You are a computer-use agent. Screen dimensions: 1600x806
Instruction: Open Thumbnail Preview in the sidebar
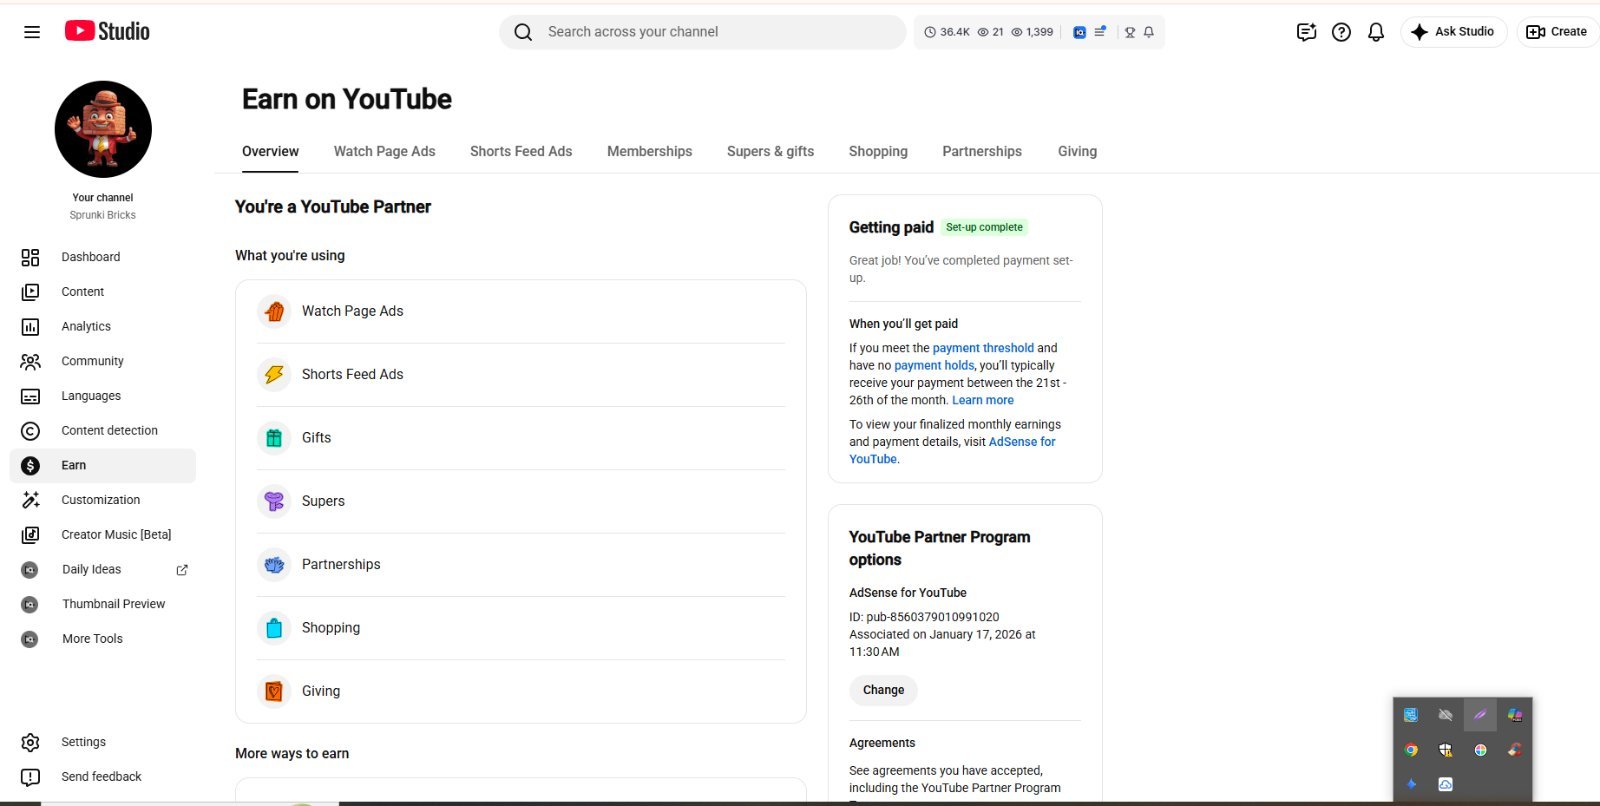coord(103,604)
